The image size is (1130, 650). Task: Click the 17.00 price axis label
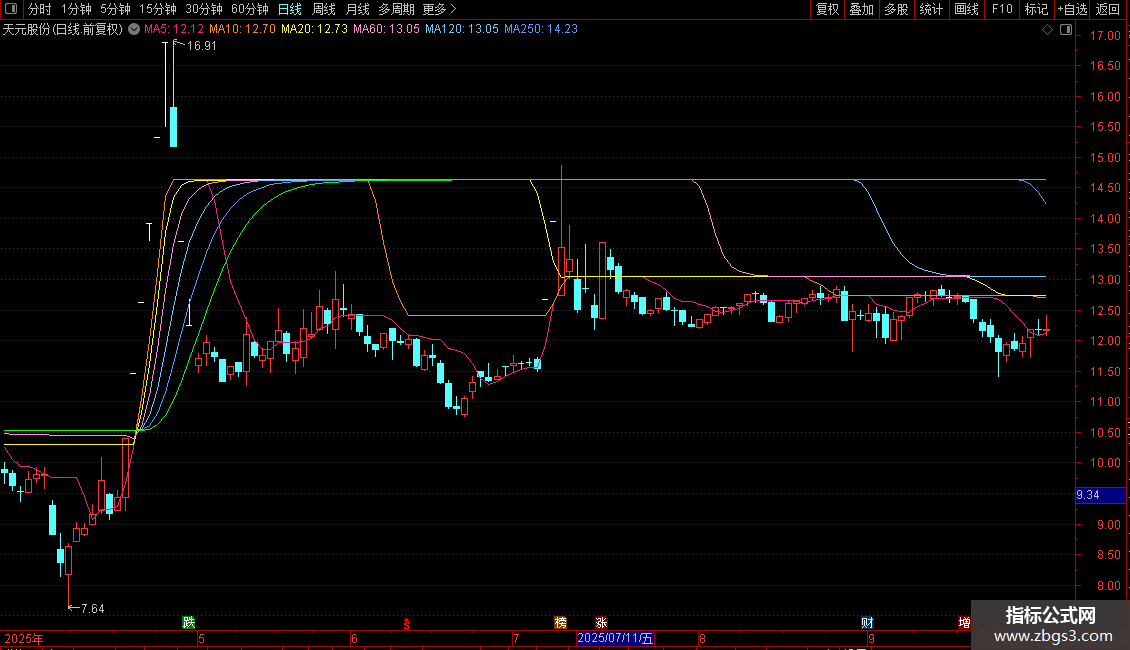pyautogui.click(x=1105, y=35)
